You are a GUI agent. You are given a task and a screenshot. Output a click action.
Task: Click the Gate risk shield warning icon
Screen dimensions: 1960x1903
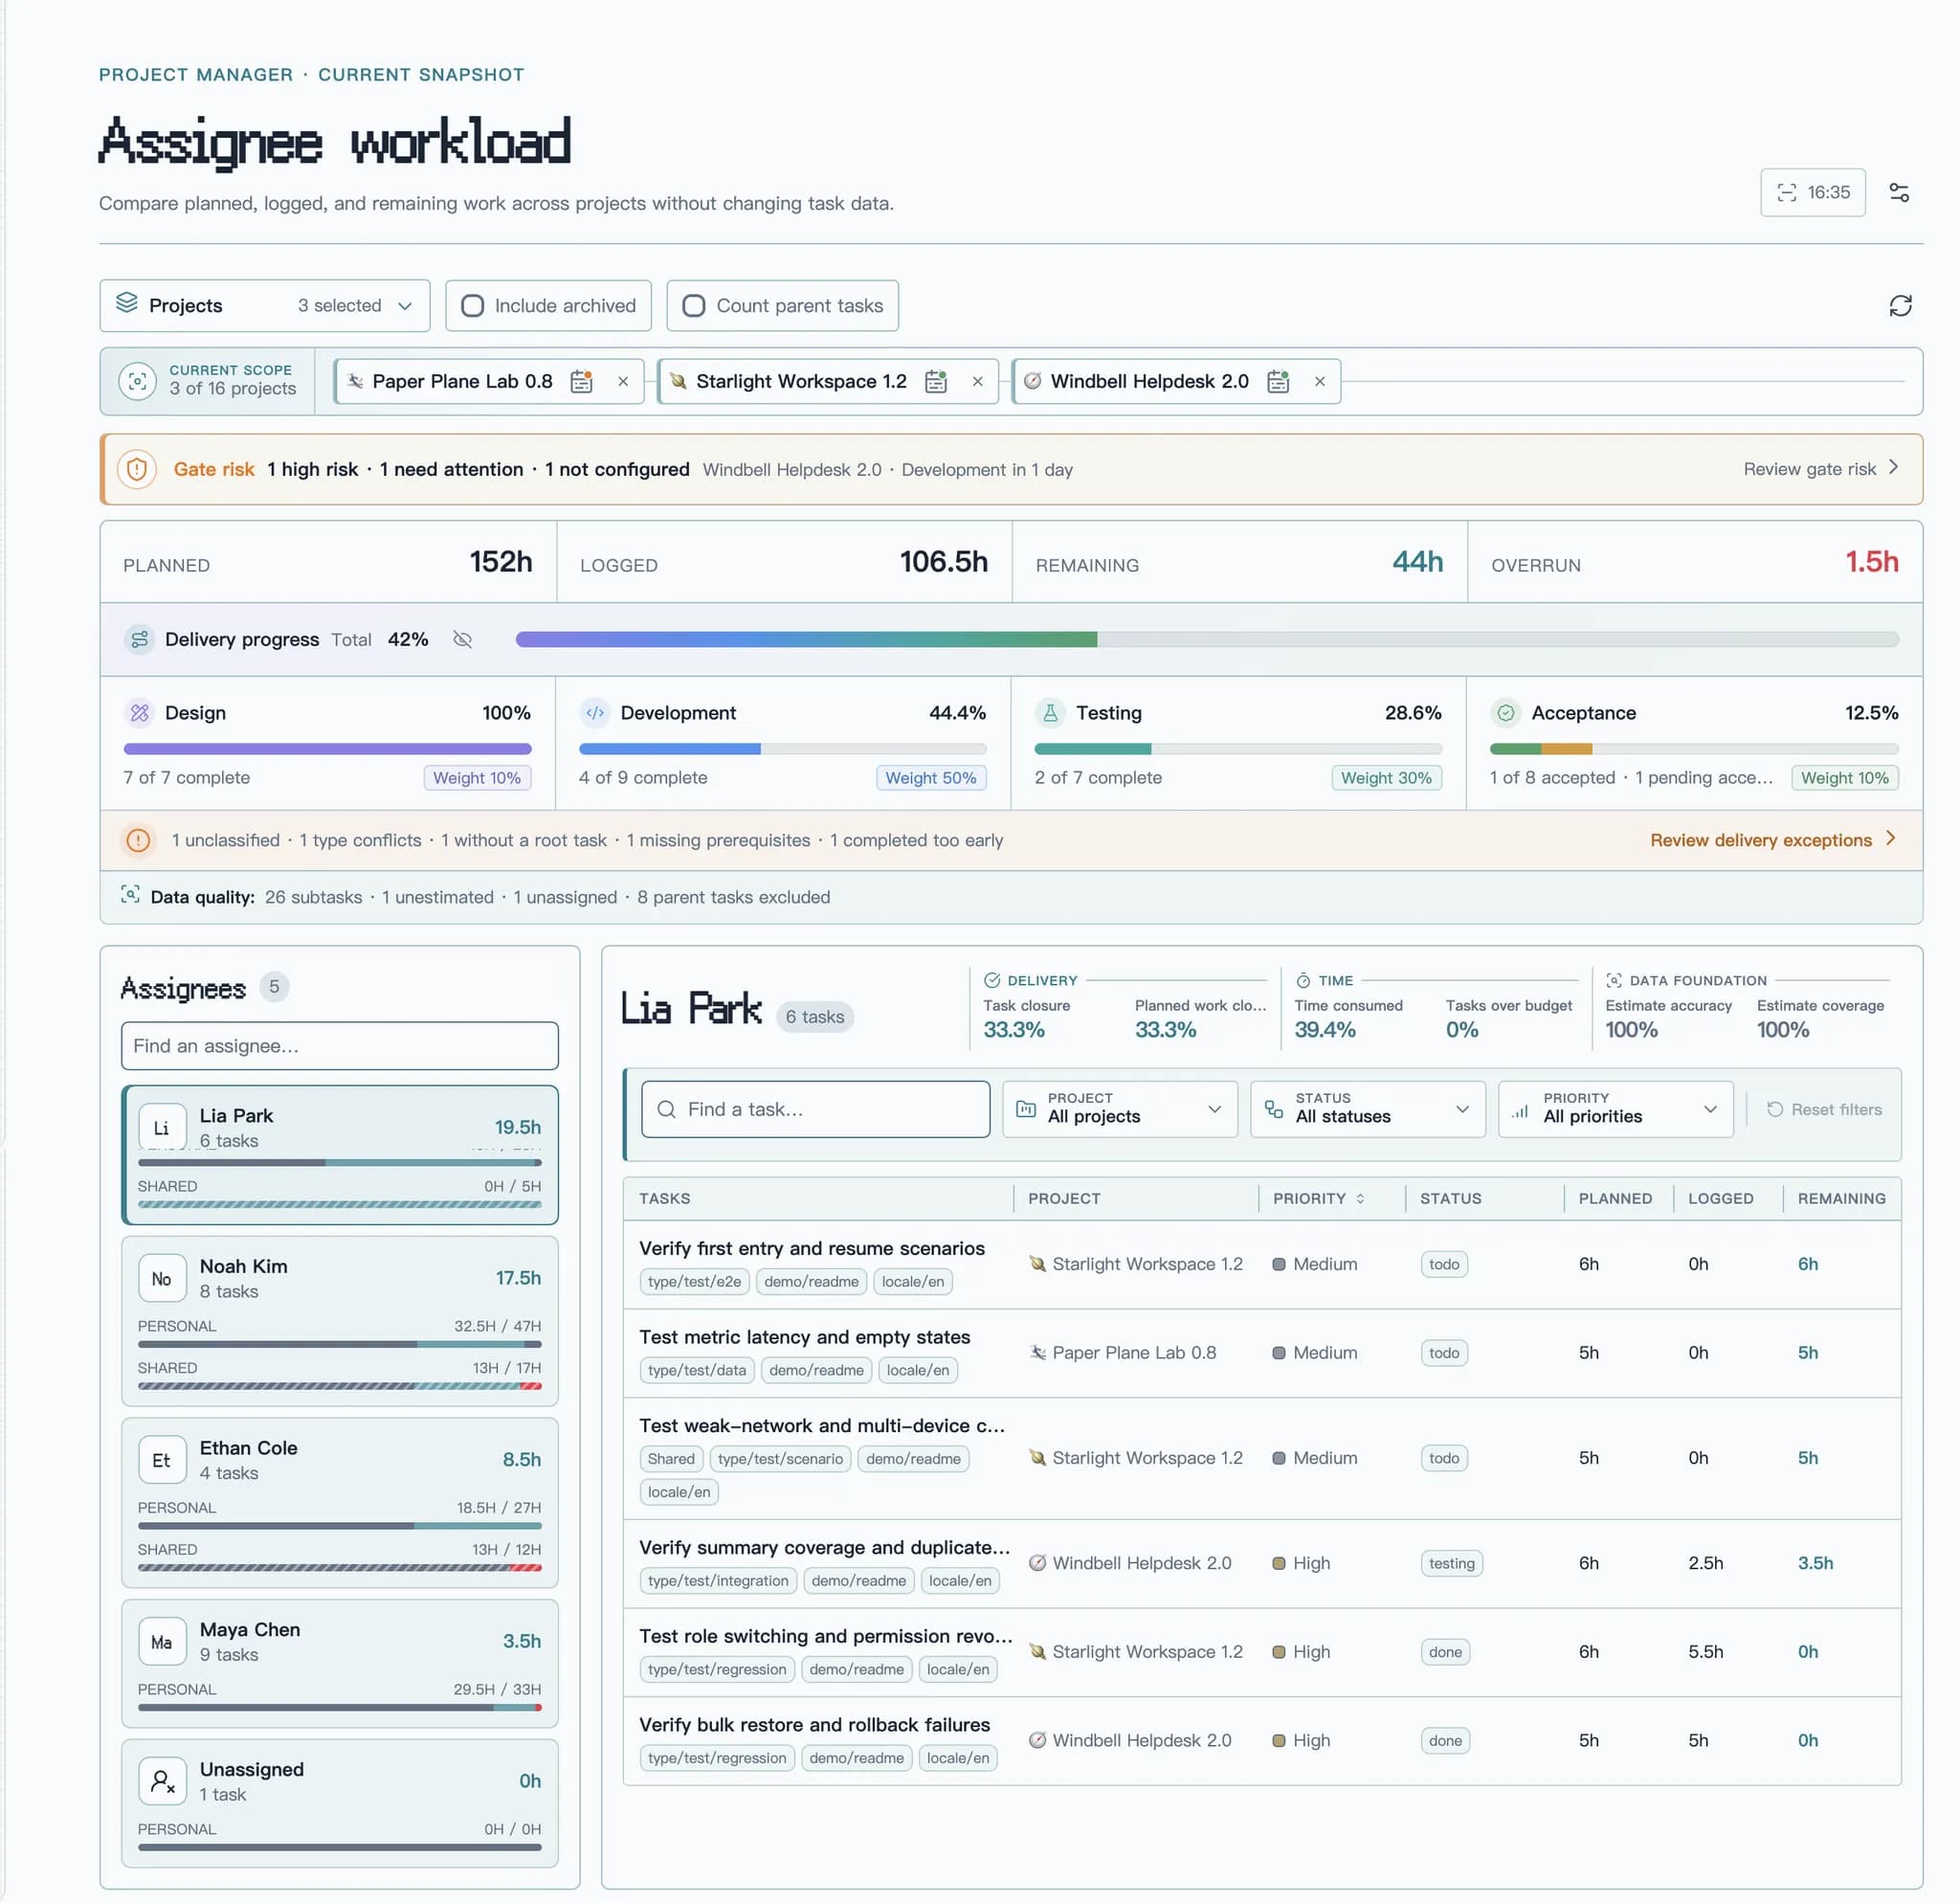137,469
